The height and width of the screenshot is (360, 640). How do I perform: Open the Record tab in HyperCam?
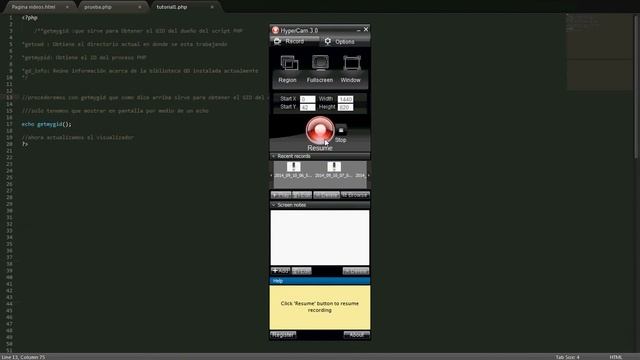[x=294, y=41]
